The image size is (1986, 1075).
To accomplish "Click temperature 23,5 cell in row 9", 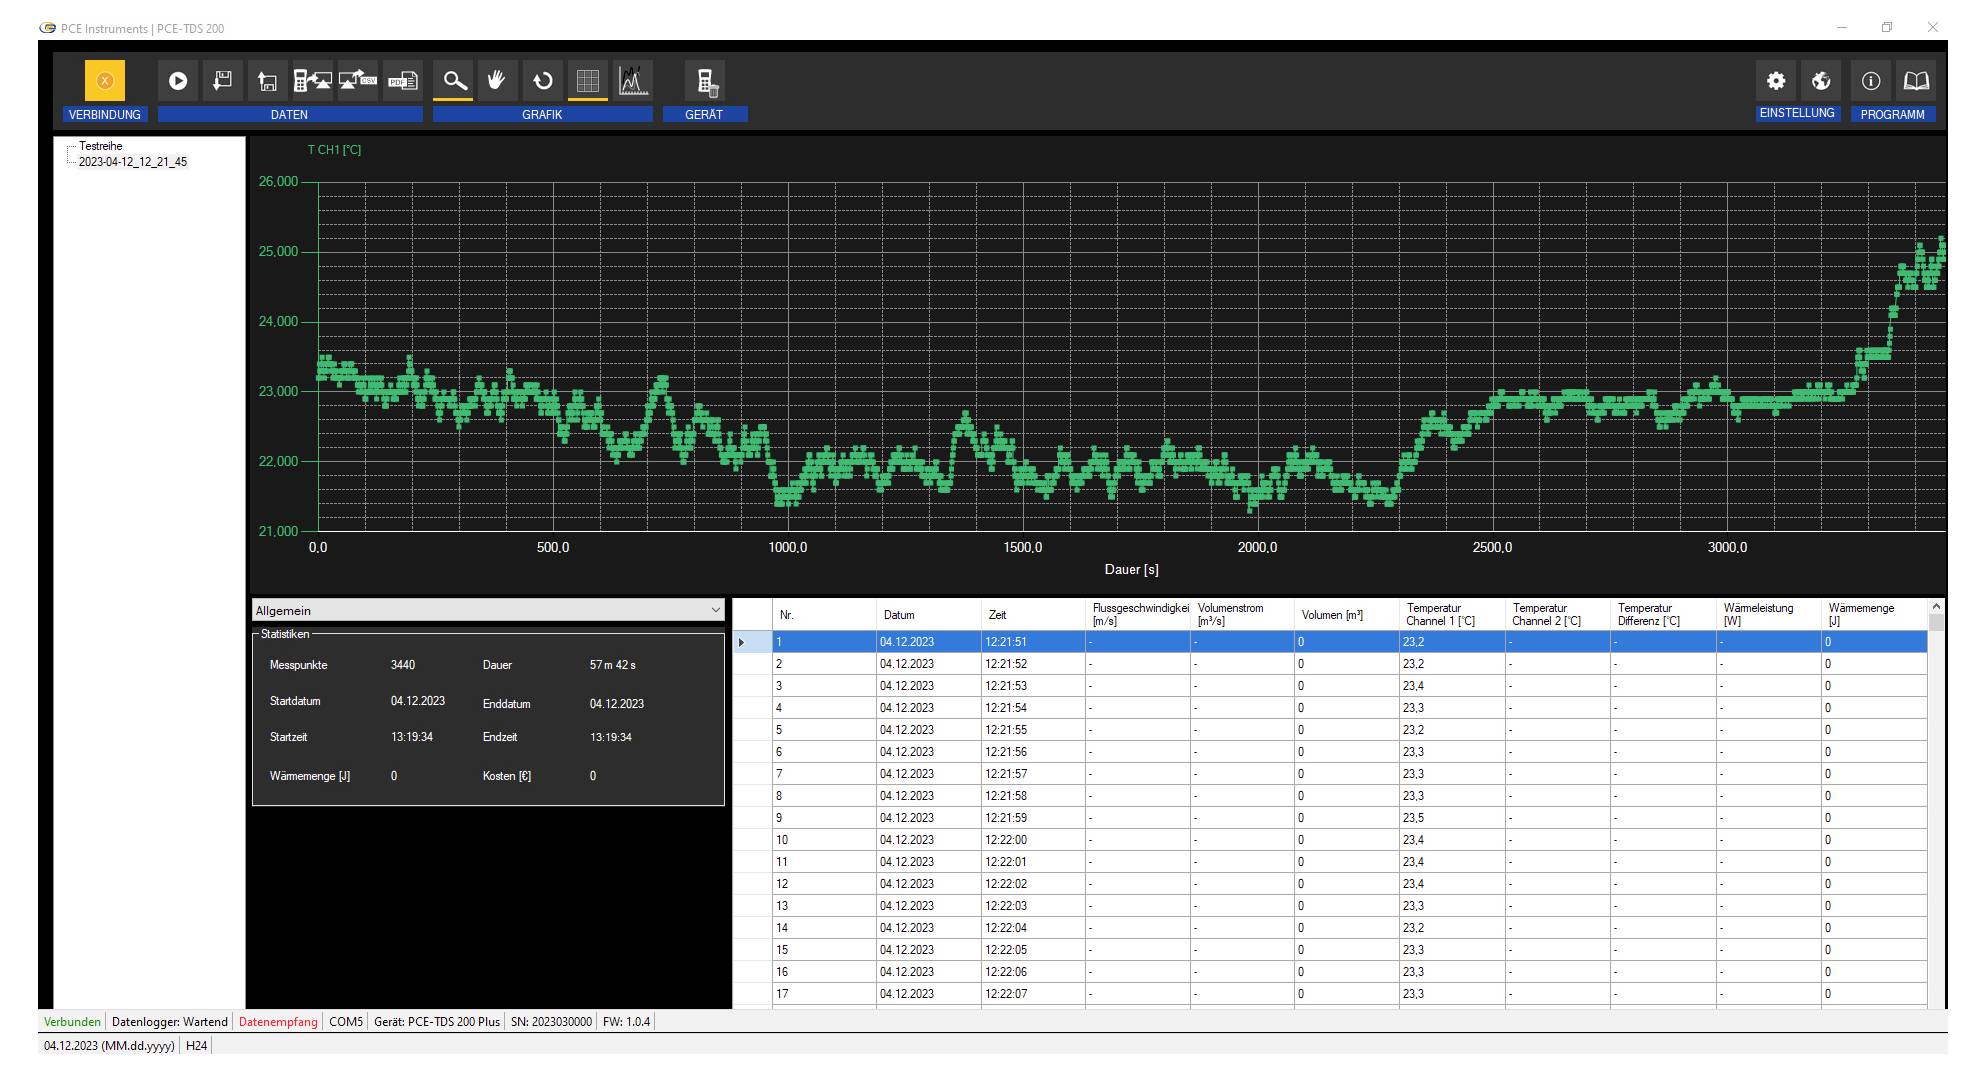I will click(1452, 818).
